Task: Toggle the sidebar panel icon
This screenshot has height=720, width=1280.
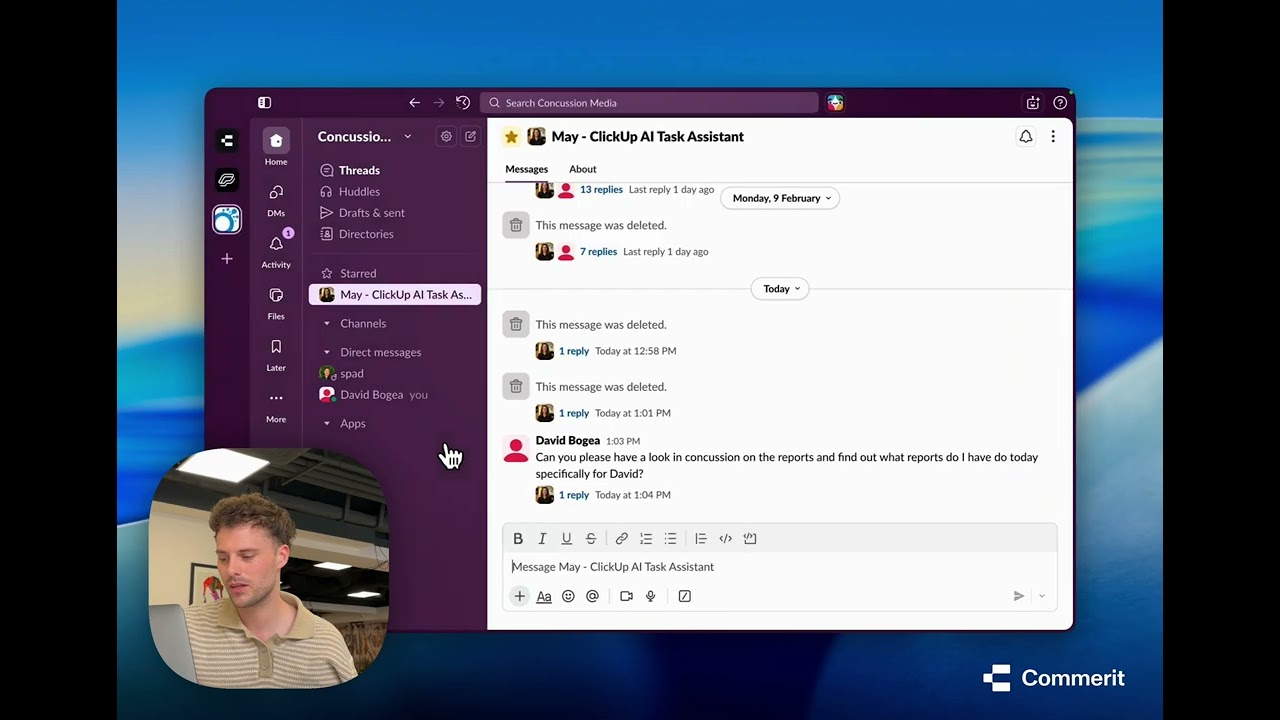Action: tap(264, 102)
